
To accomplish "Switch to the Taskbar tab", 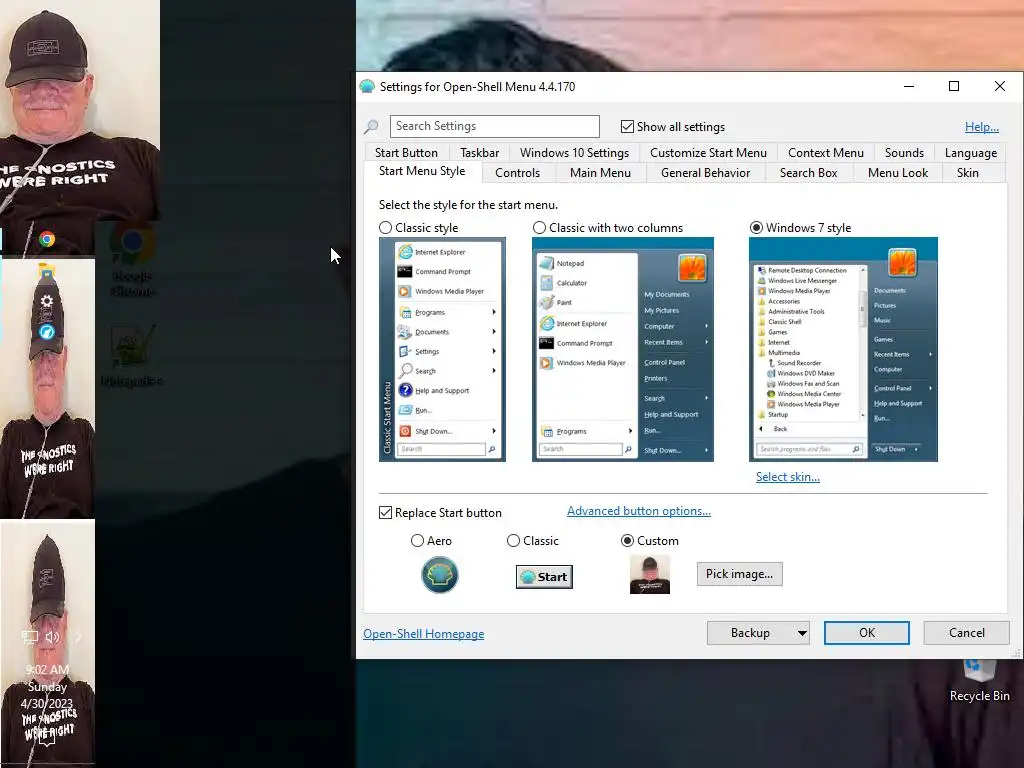I will click(x=479, y=153).
